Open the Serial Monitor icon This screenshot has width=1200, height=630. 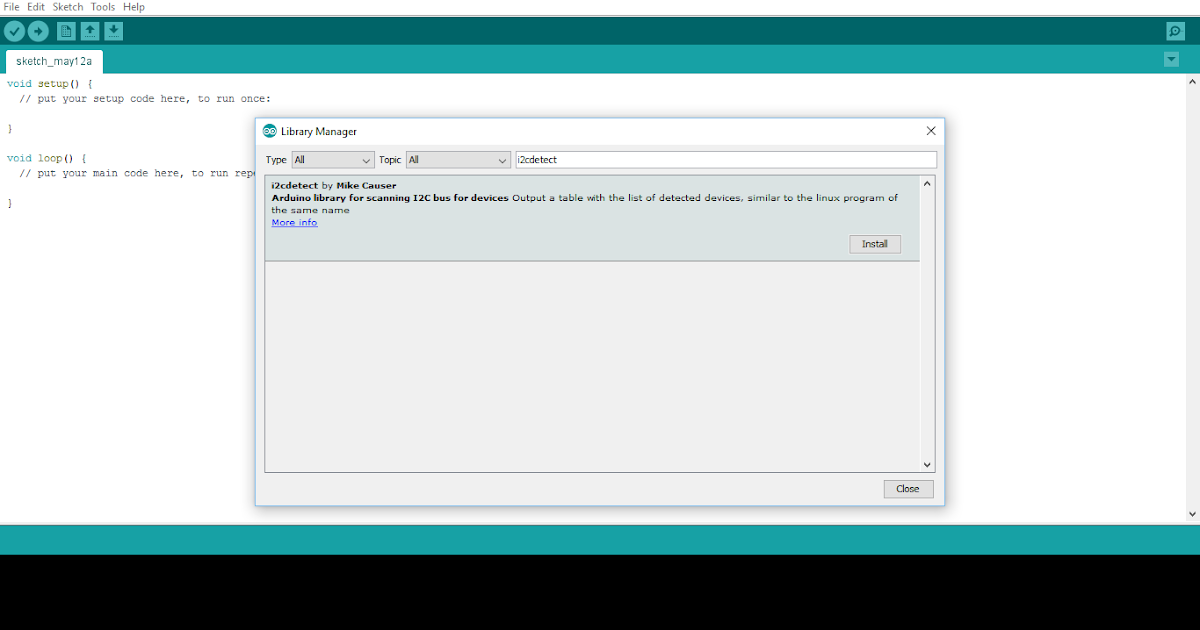[x=1173, y=30]
